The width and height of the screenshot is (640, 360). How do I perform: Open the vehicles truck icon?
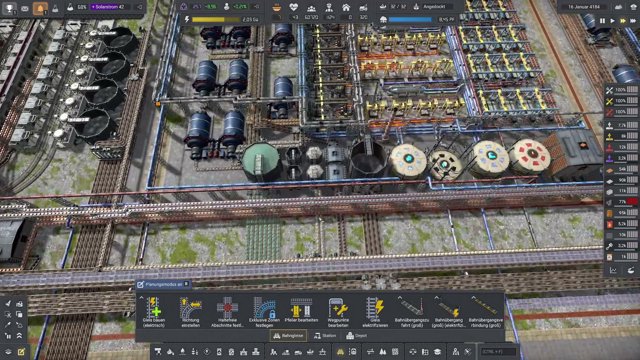[x=363, y=7]
